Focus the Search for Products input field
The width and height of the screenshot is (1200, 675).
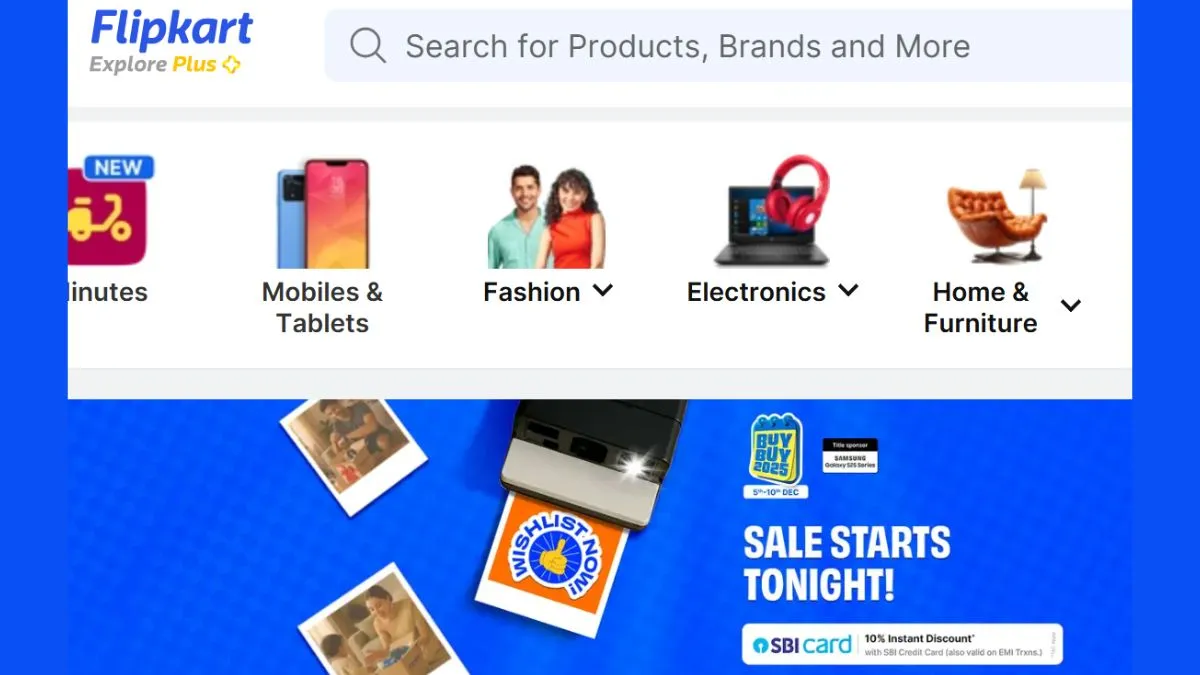pos(728,46)
